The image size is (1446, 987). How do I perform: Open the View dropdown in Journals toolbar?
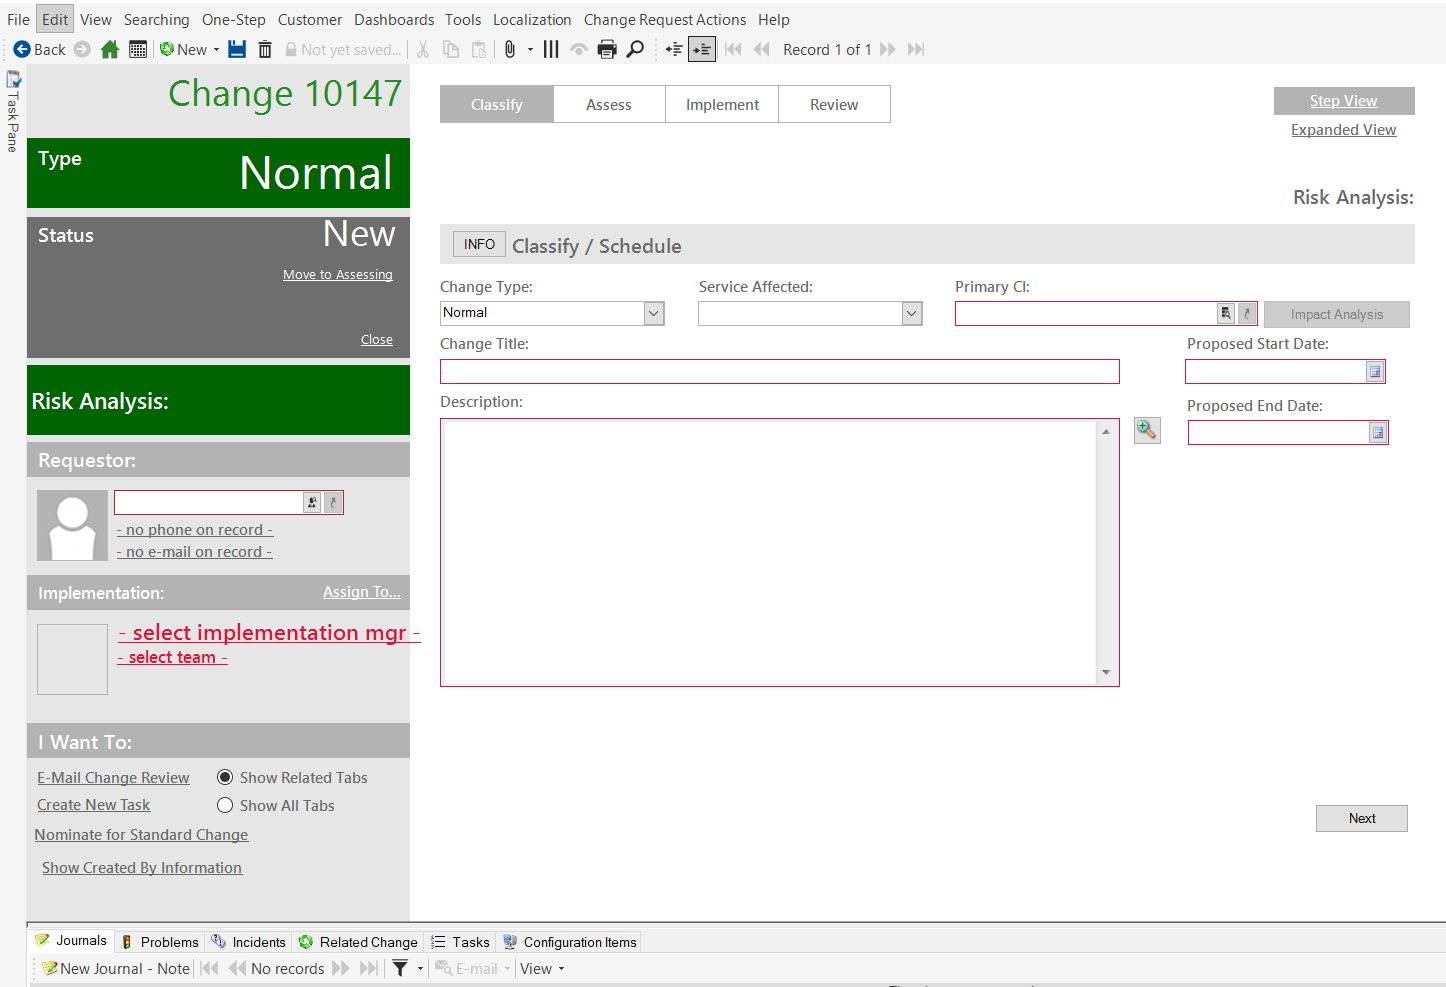pos(542,968)
